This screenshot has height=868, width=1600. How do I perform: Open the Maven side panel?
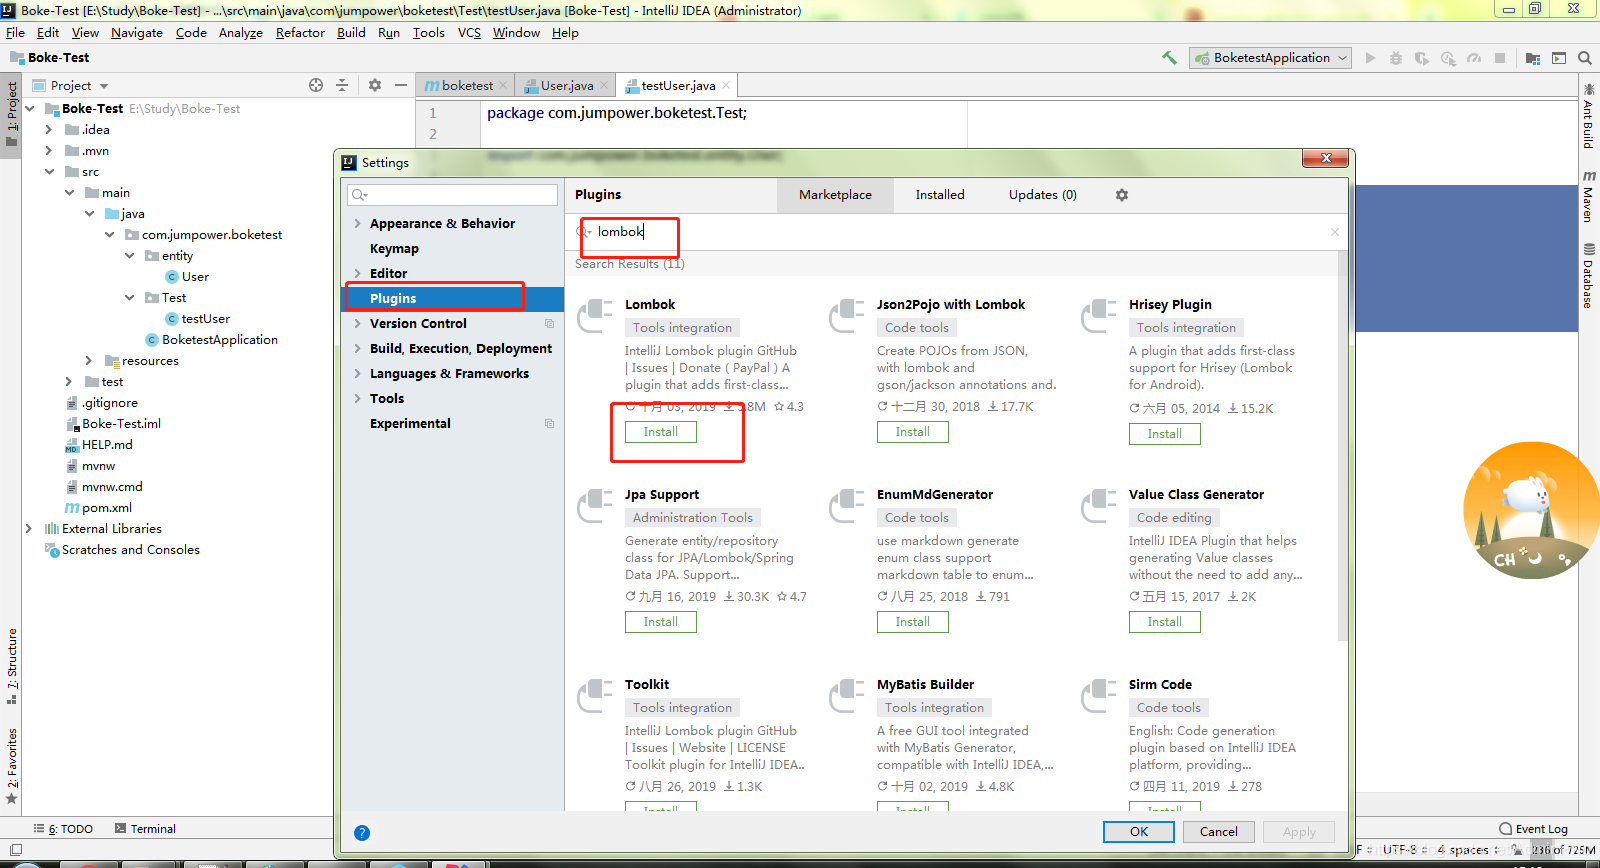[x=1589, y=197]
